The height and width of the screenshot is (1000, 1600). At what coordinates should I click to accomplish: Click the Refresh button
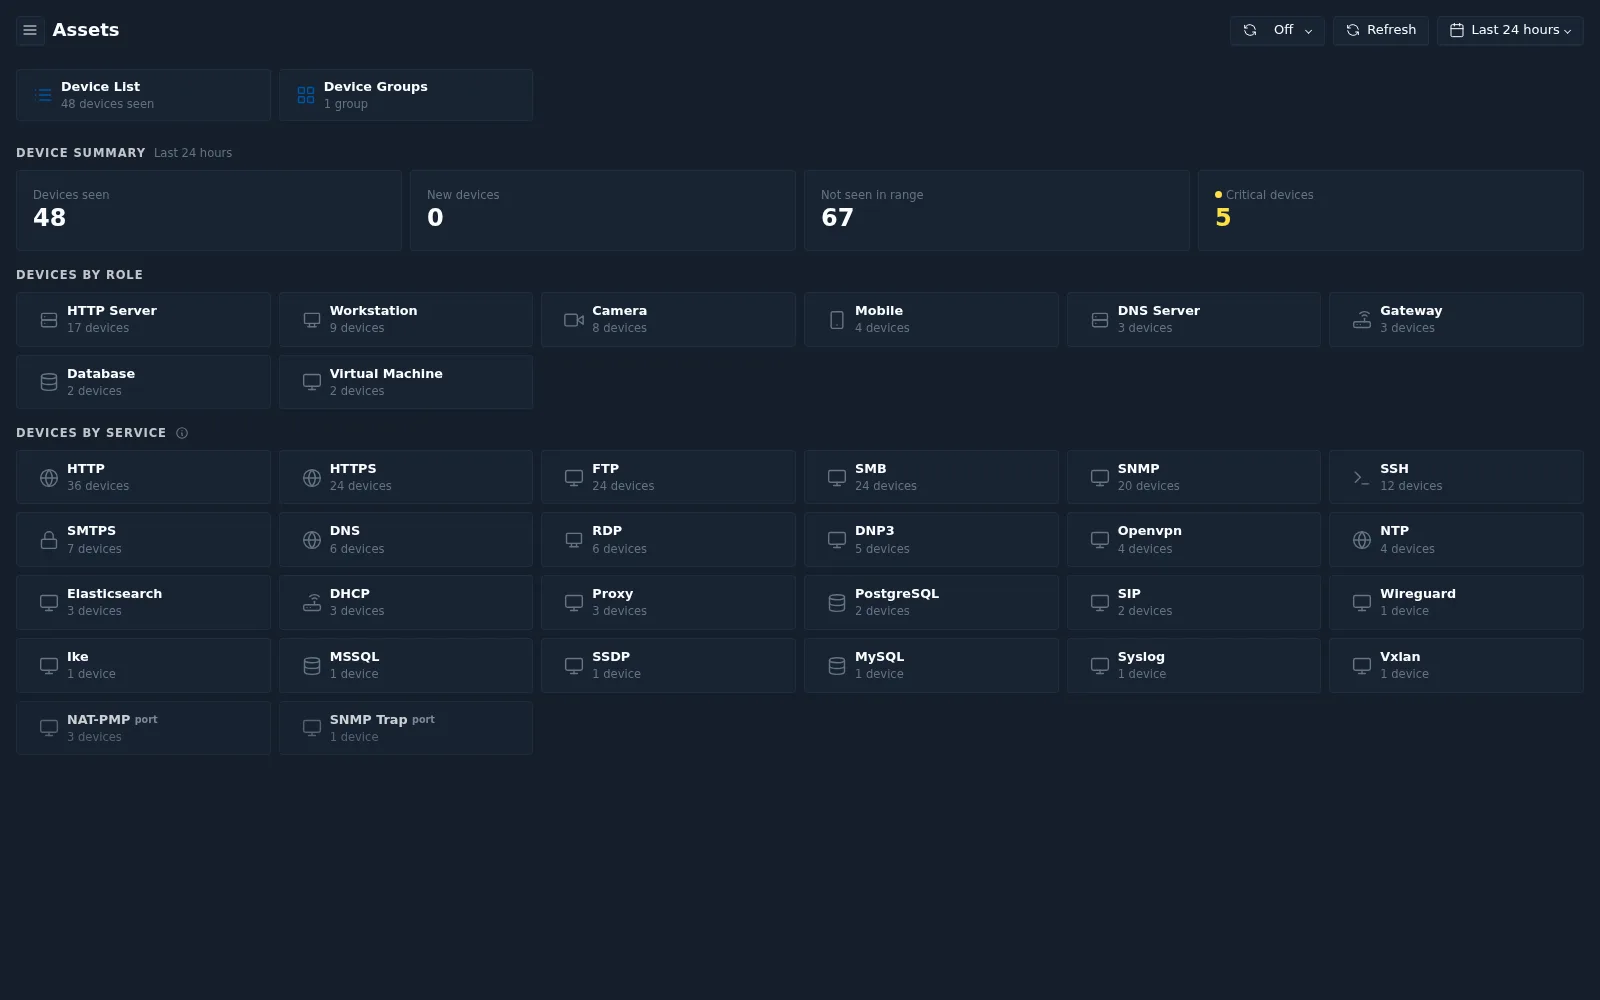[x=1381, y=30]
